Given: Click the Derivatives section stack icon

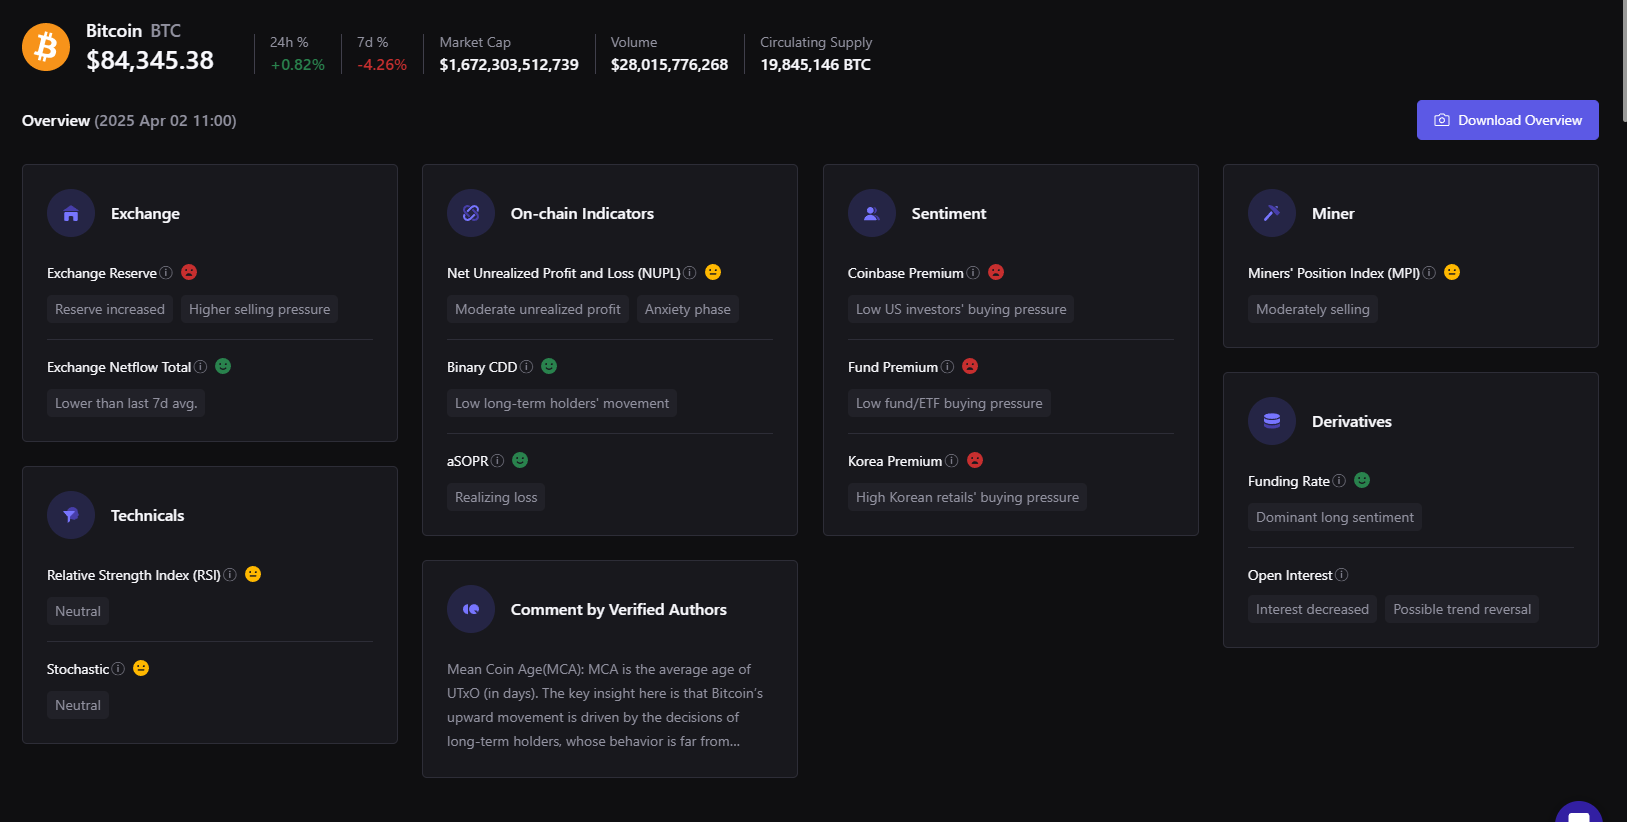Looking at the screenshot, I should tap(1271, 421).
